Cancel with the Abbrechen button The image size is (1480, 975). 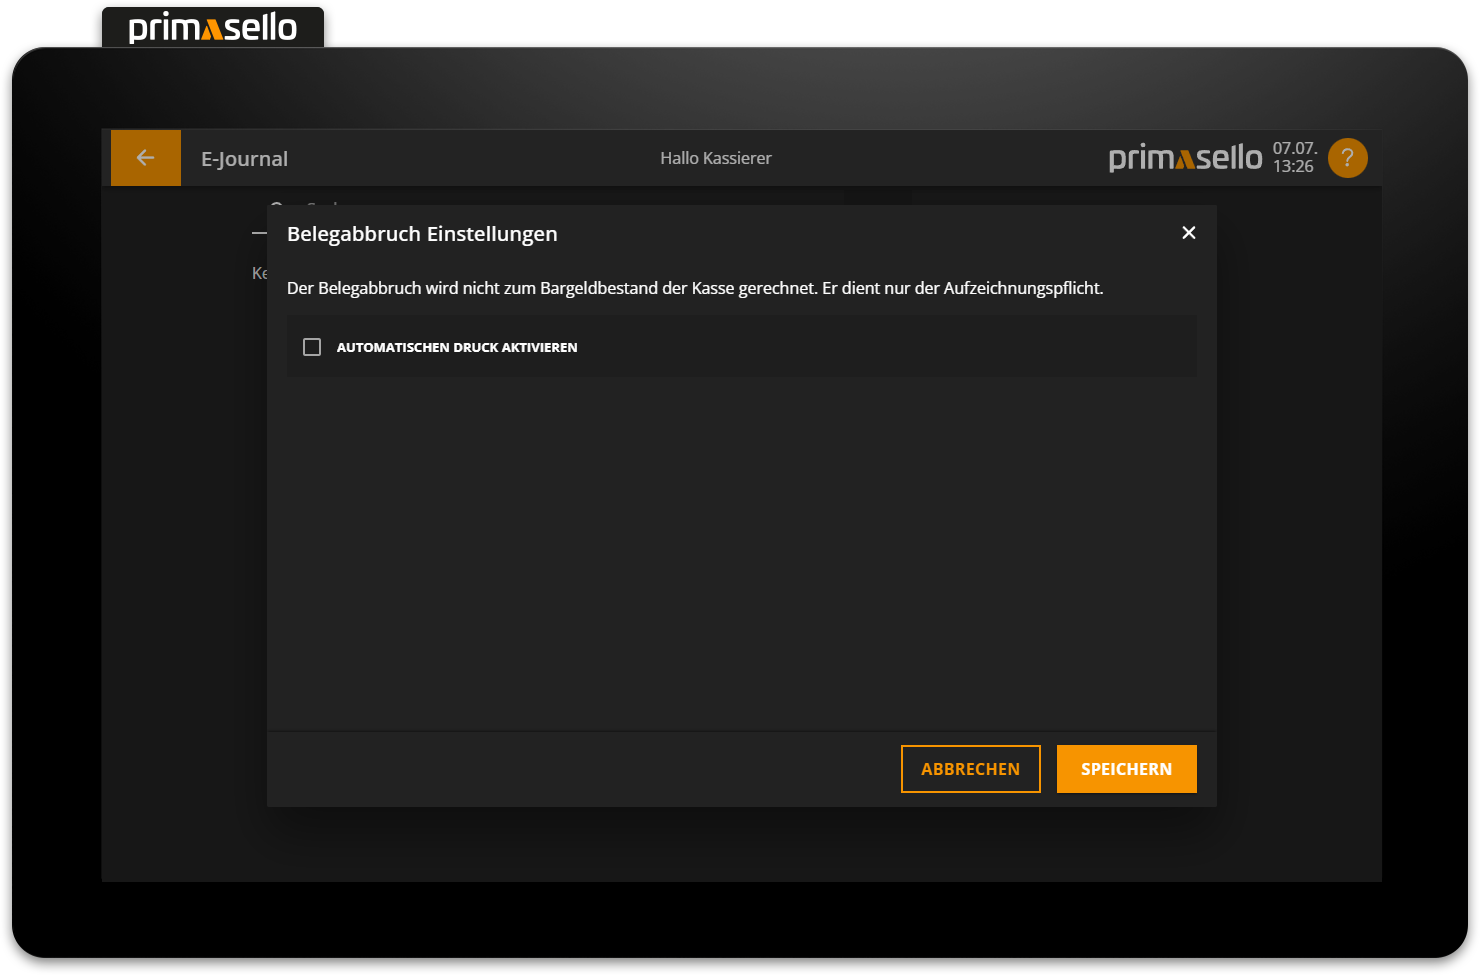[x=970, y=768]
